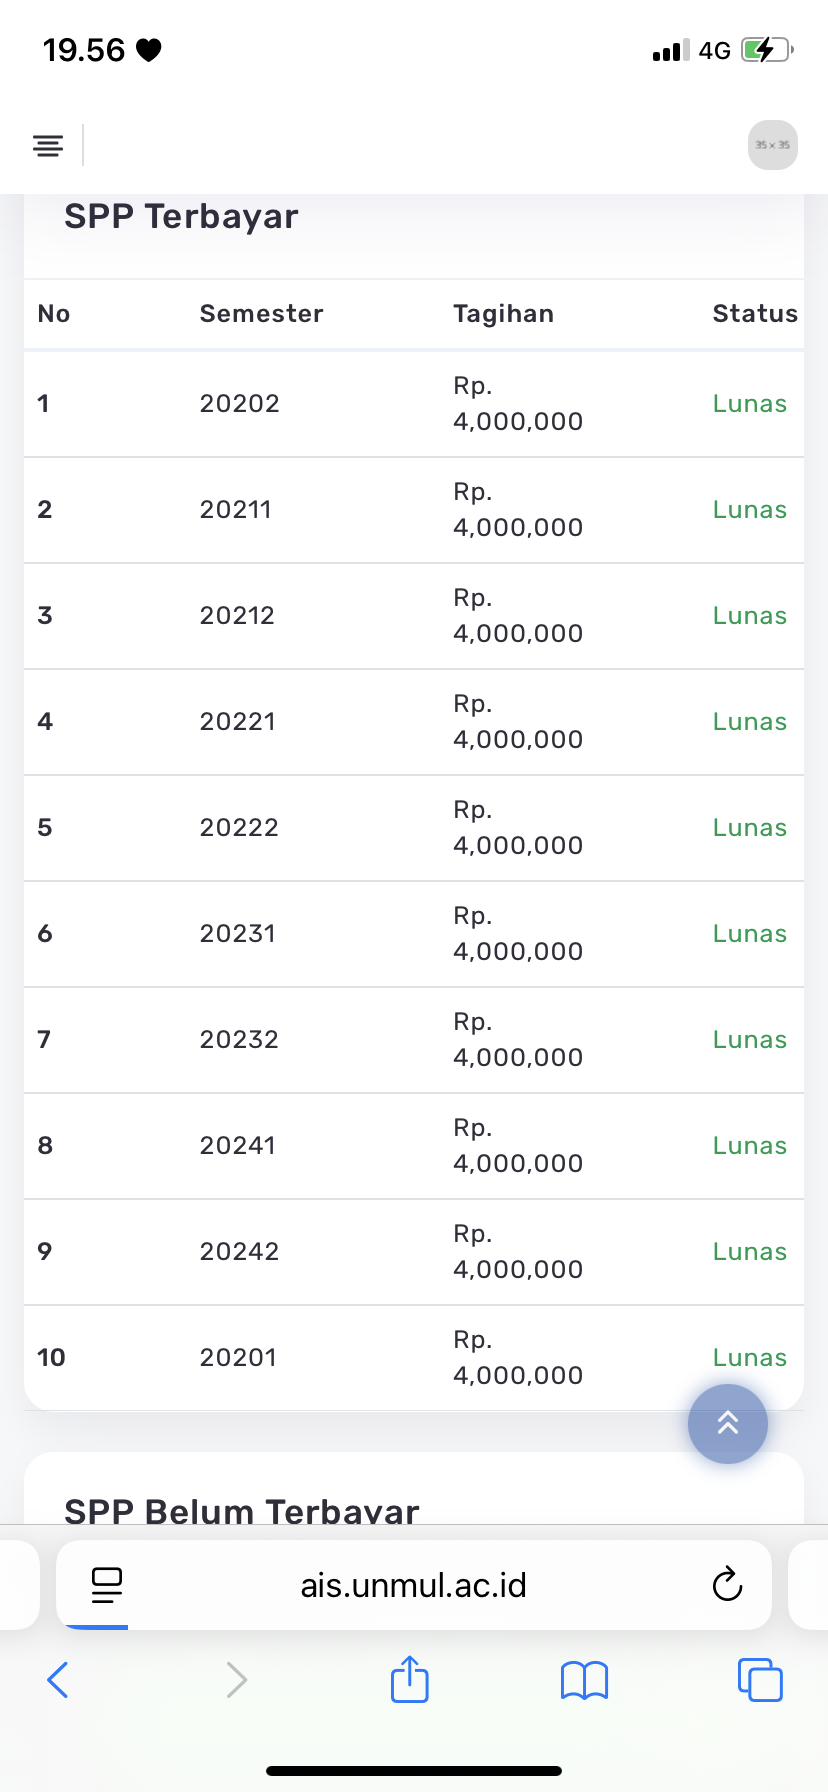Tap Lunas status for semester 20221
828x1792 pixels.
click(x=750, y=722)
